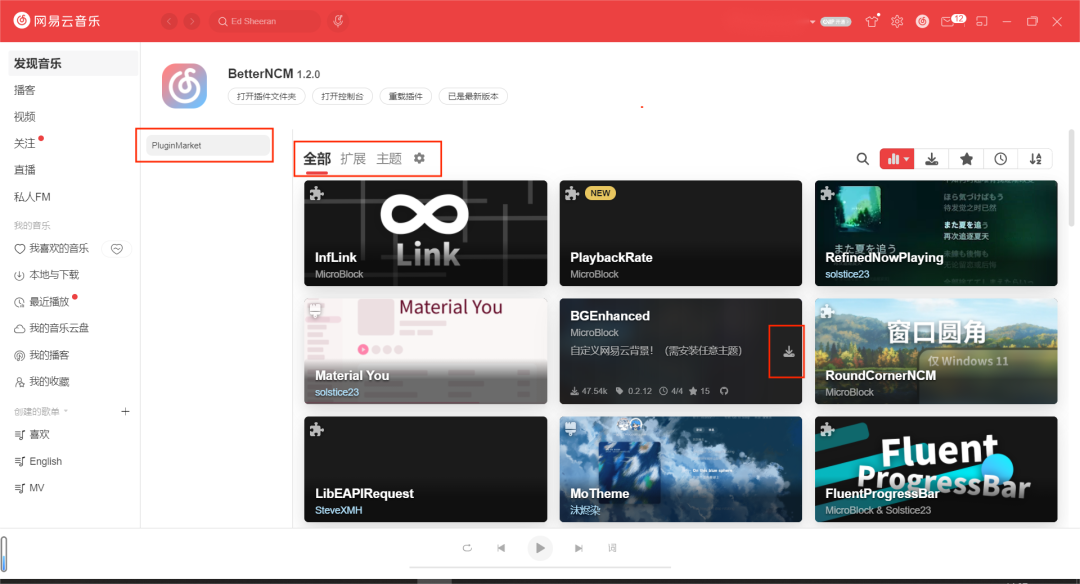Click the download icon on BGEnhanced card

click(789, 351)
